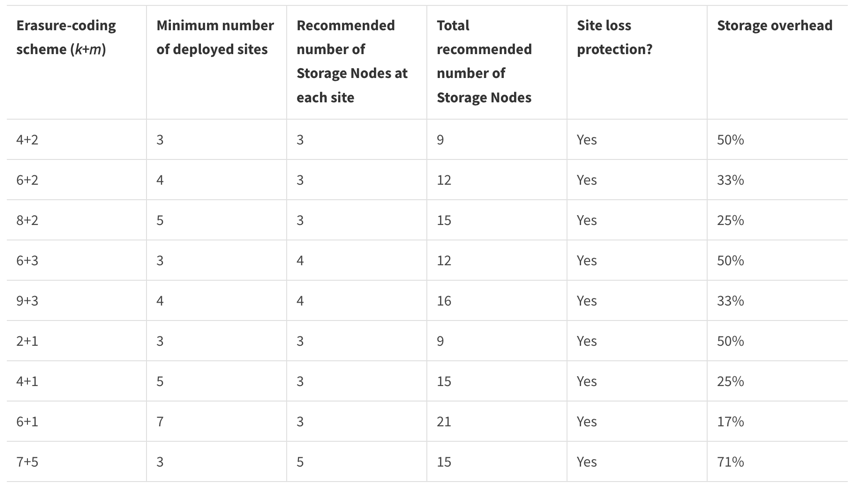Click the Erasure-coding scheme column header
864x494 pixels.
click(66, 37)
